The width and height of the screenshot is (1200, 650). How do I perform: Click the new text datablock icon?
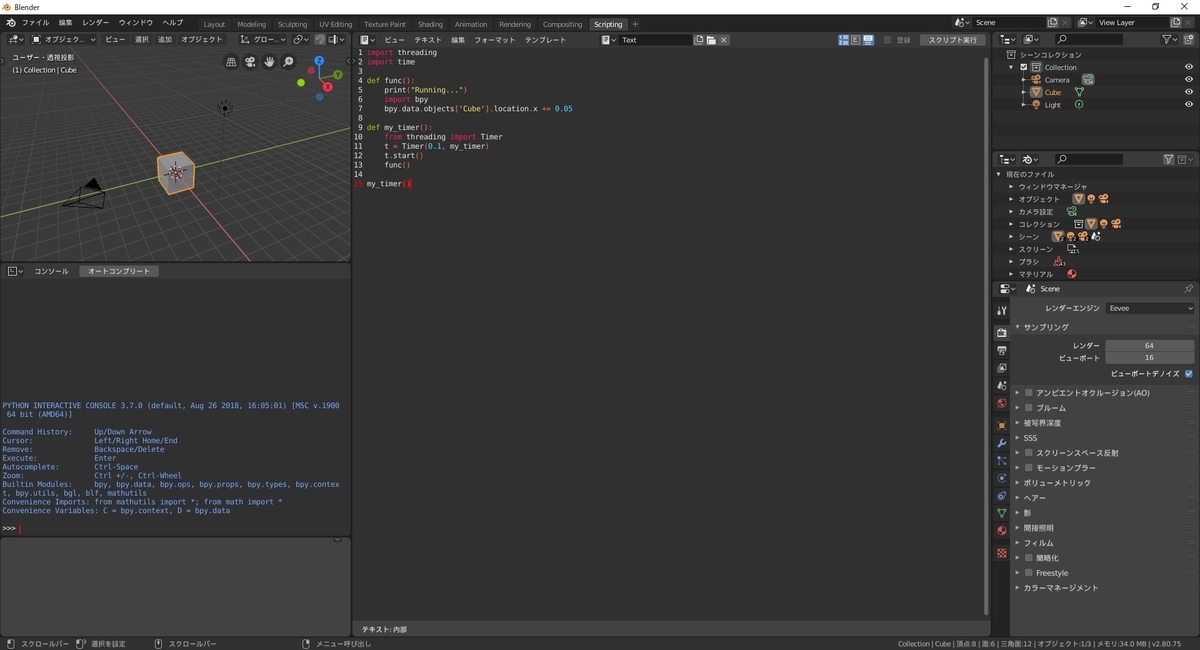[x=699, y=40]
